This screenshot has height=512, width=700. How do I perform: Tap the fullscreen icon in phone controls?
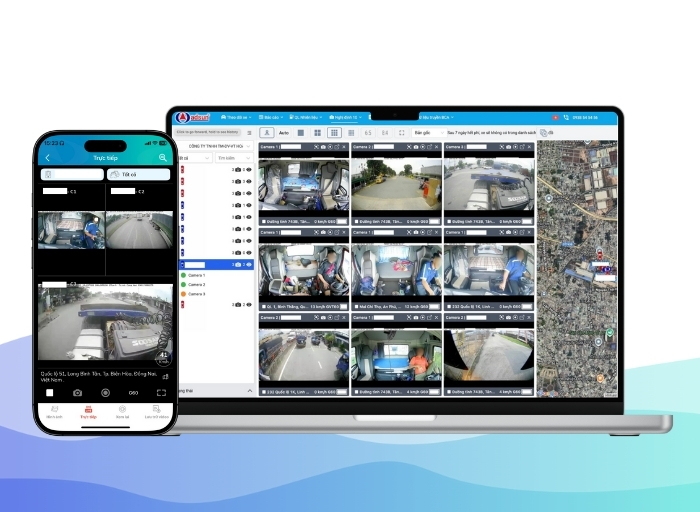pyautogui.click(x=160, y=393)
